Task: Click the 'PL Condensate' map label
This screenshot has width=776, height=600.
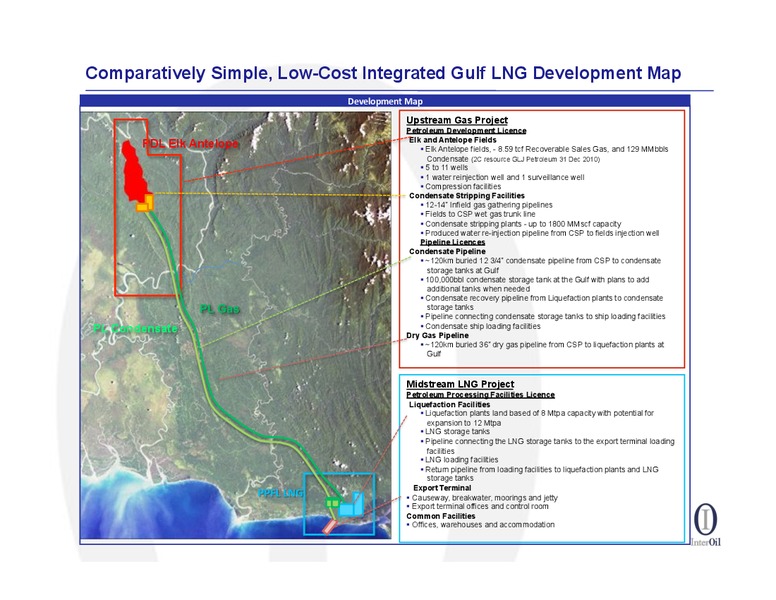Action: click(135, 328)
